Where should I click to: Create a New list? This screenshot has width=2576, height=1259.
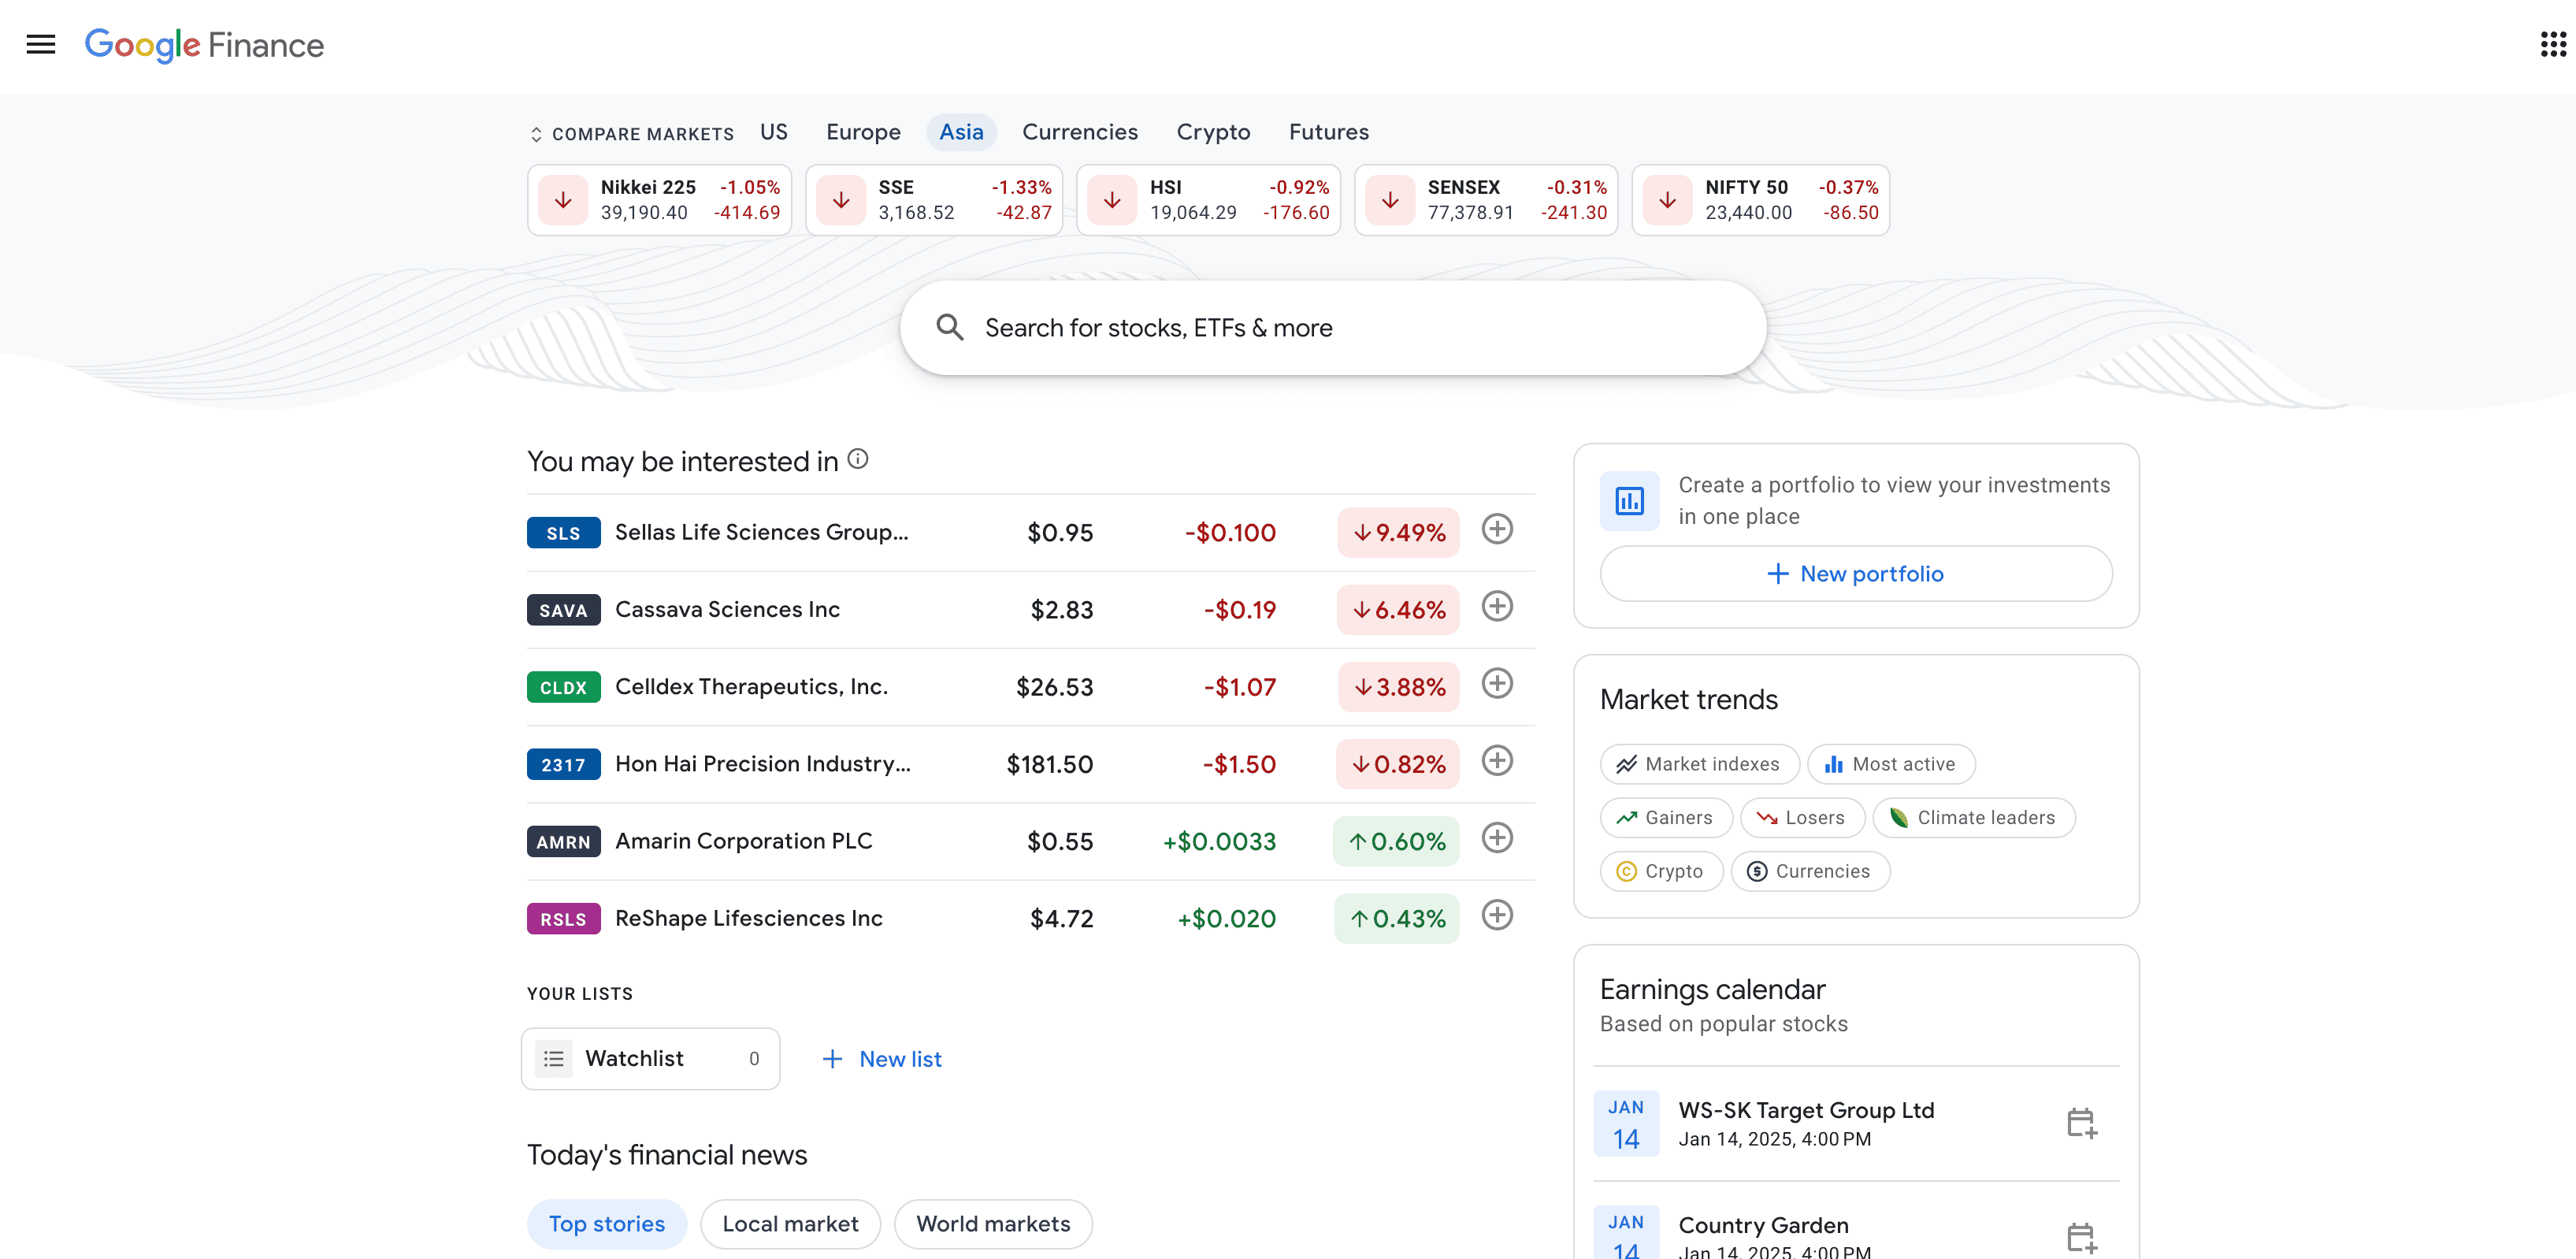881,1059
